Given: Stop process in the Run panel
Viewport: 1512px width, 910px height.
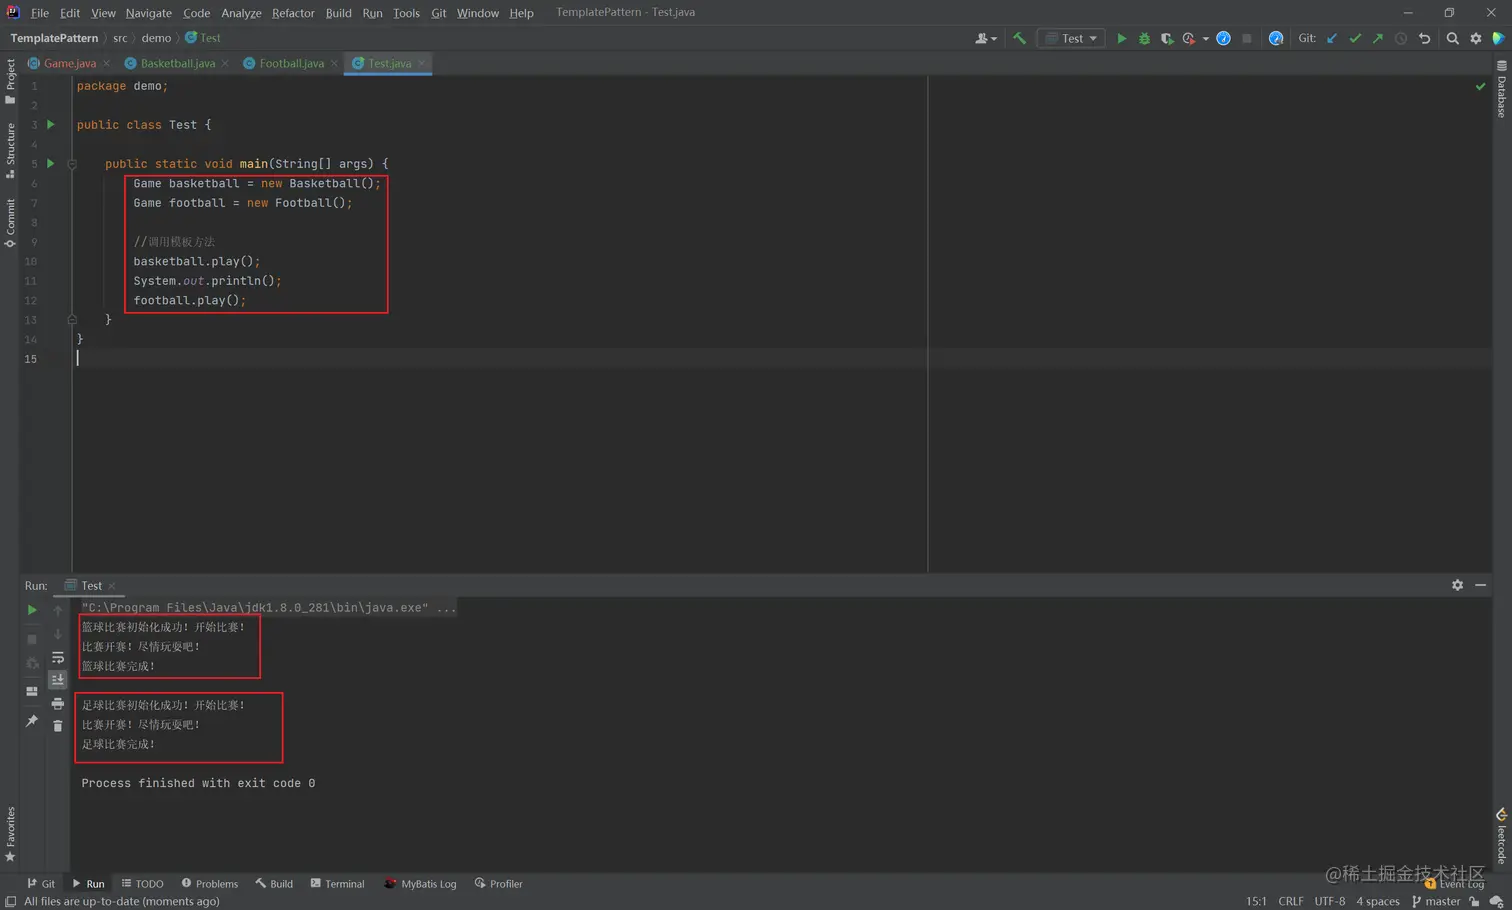Looking at the screenshot, I should [x=32, y=639].
